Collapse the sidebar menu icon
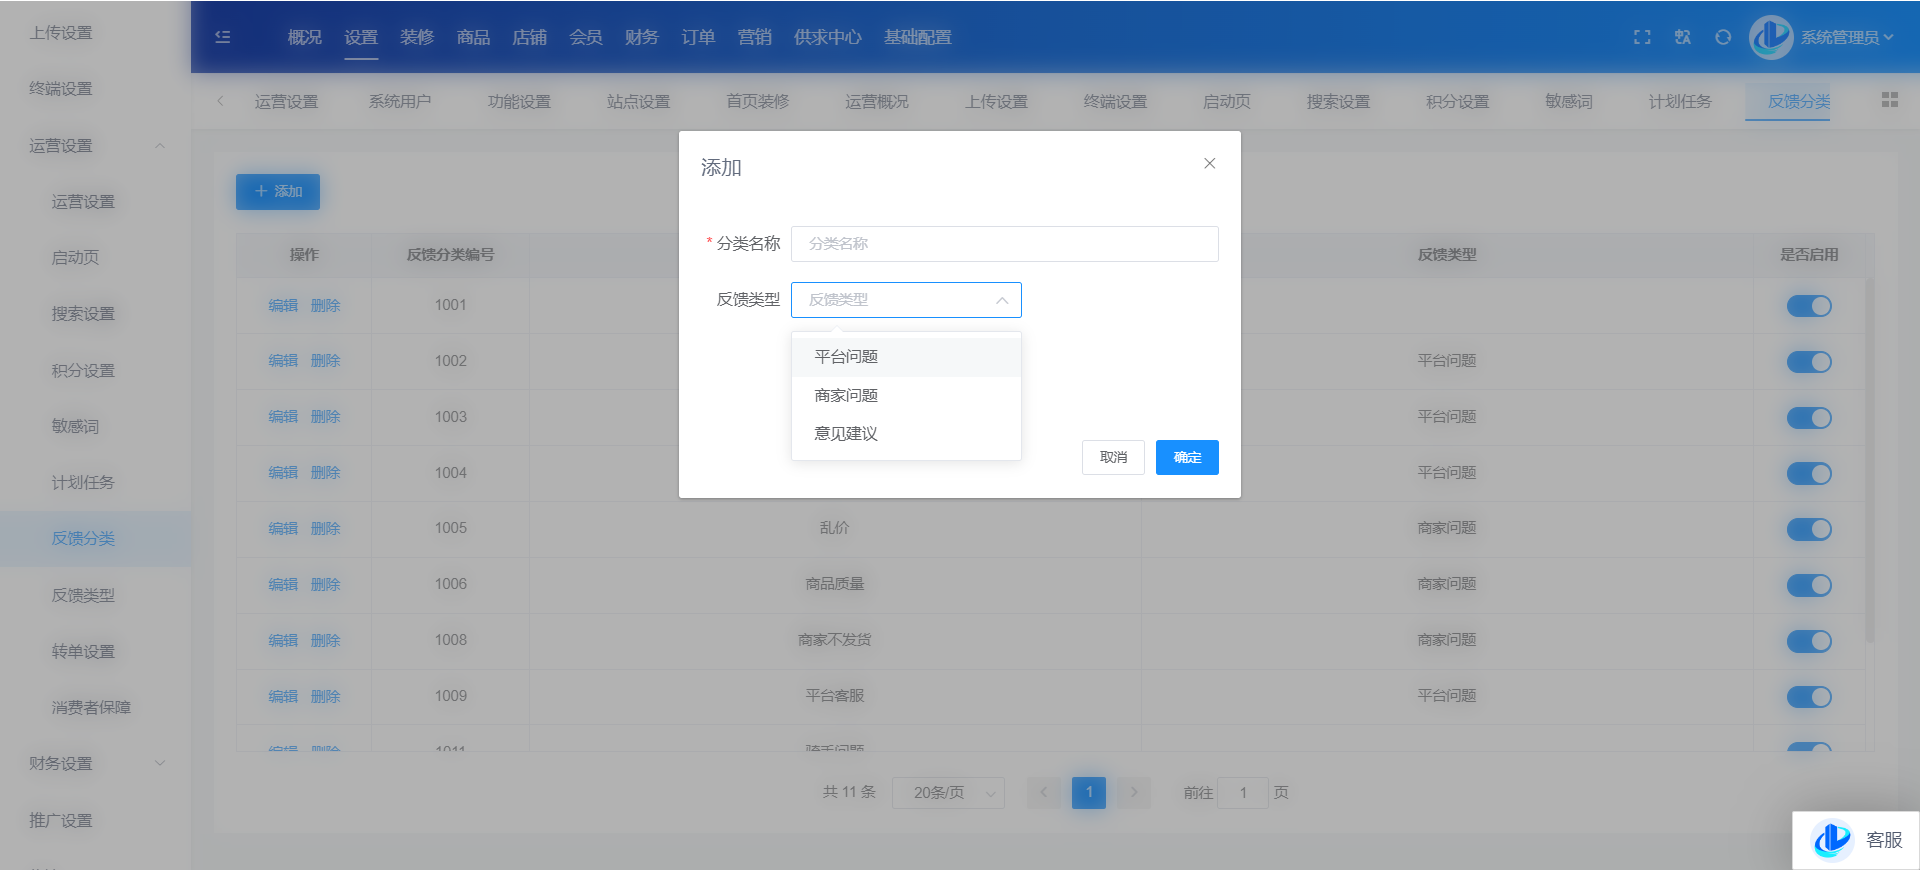1920x870 pixels. [223, 37]
